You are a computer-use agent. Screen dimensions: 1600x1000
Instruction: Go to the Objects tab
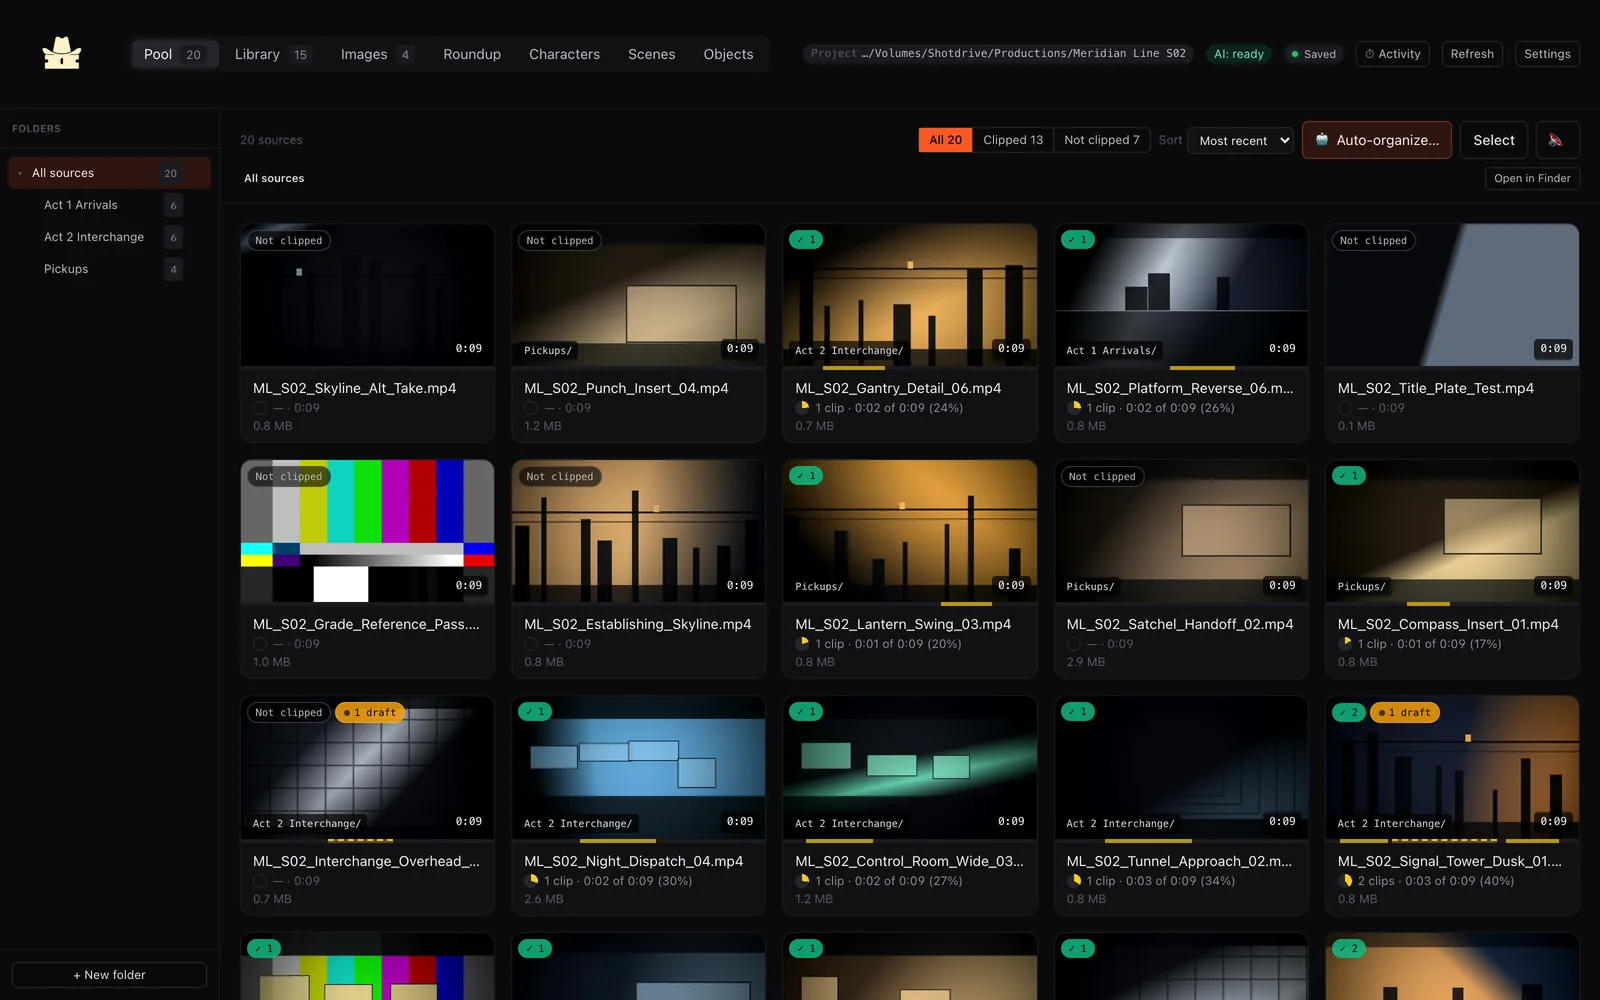point(728,54)
